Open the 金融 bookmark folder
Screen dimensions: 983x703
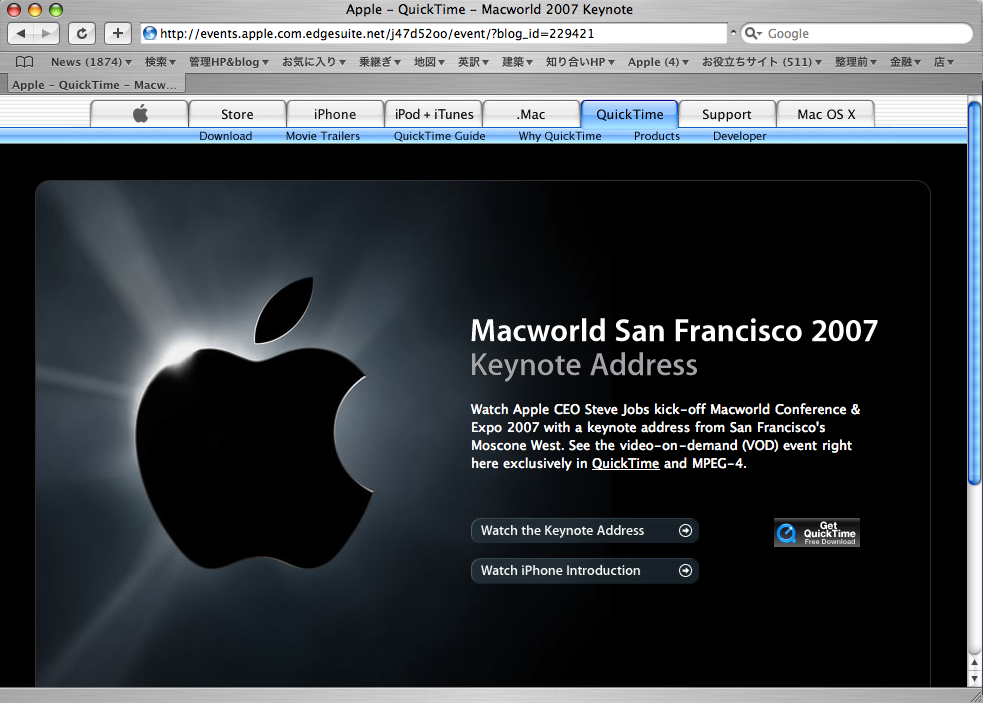pyautogui.click(x=905, y=61)
